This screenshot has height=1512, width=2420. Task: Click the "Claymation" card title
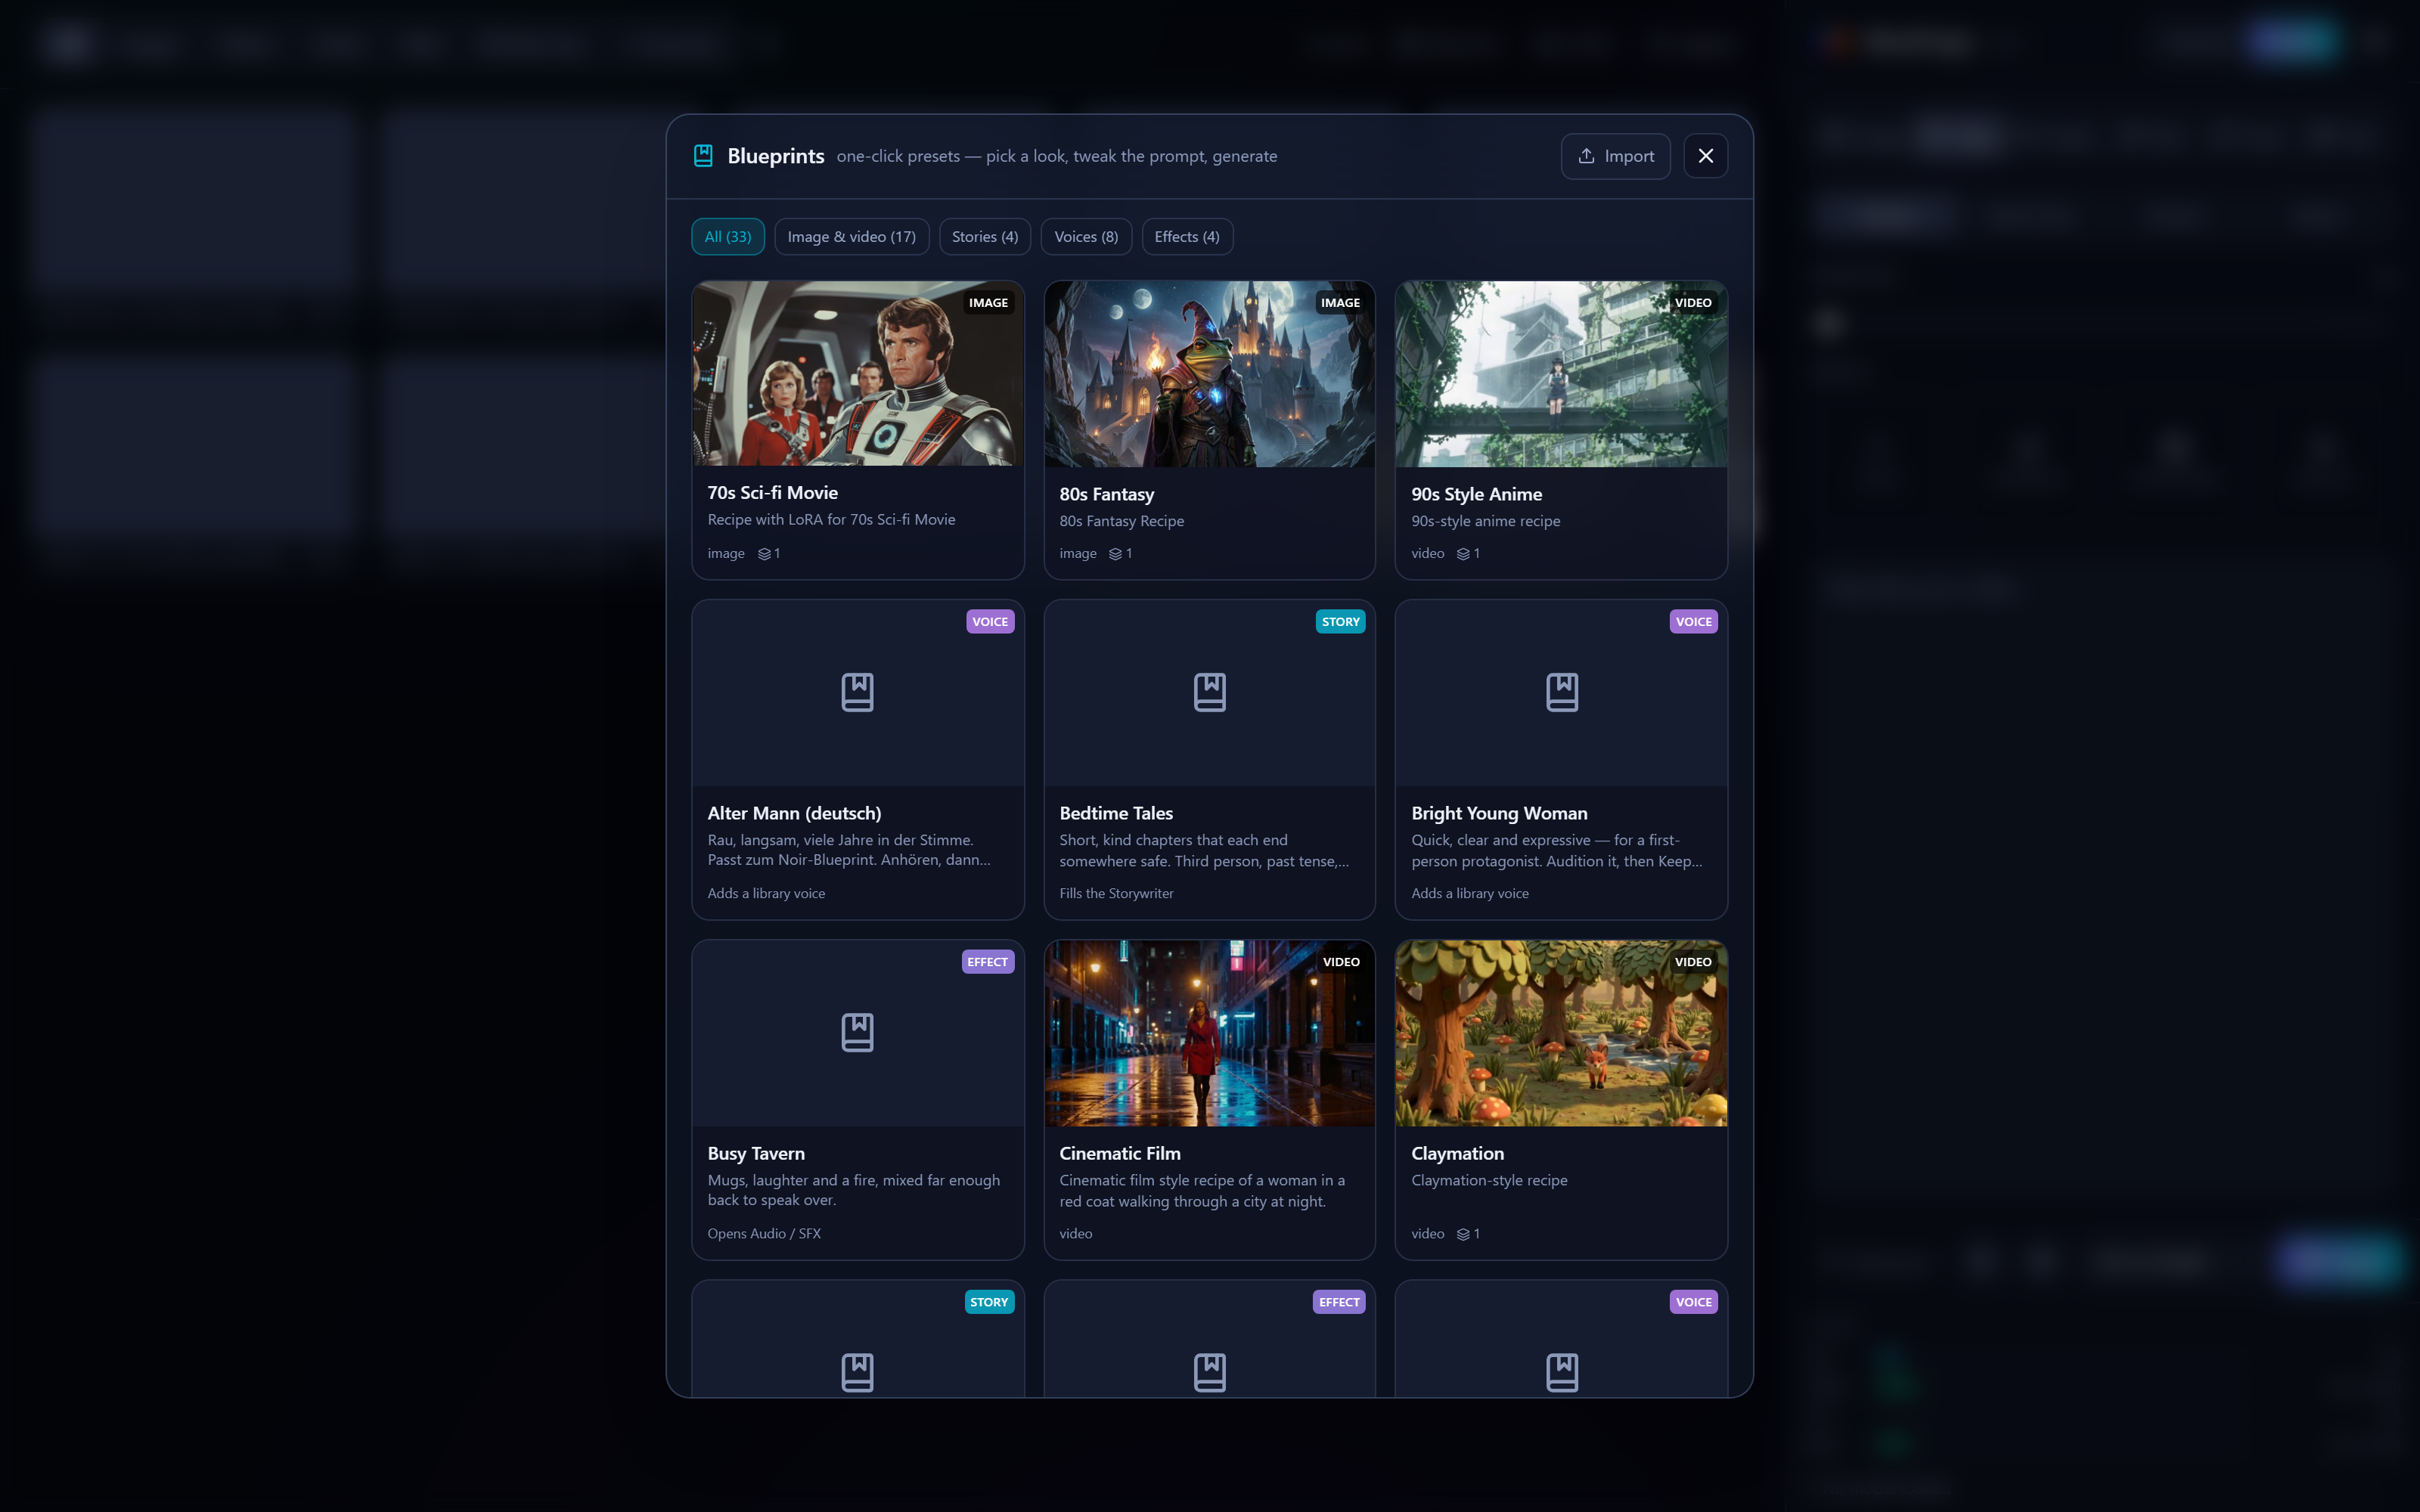1457,1154
